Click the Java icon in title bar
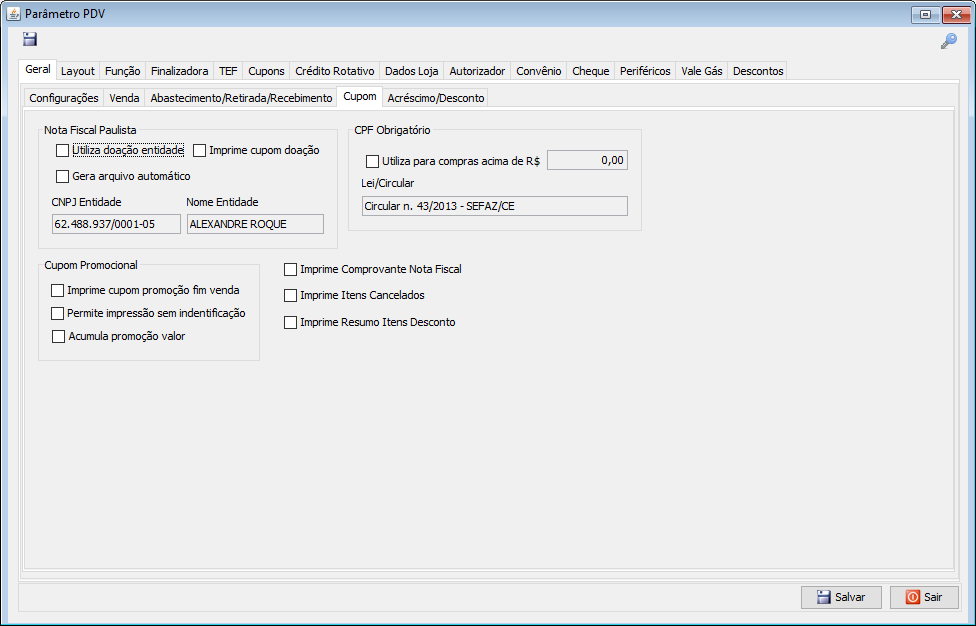Screen dimensions: 976x626 coord(13,14)
